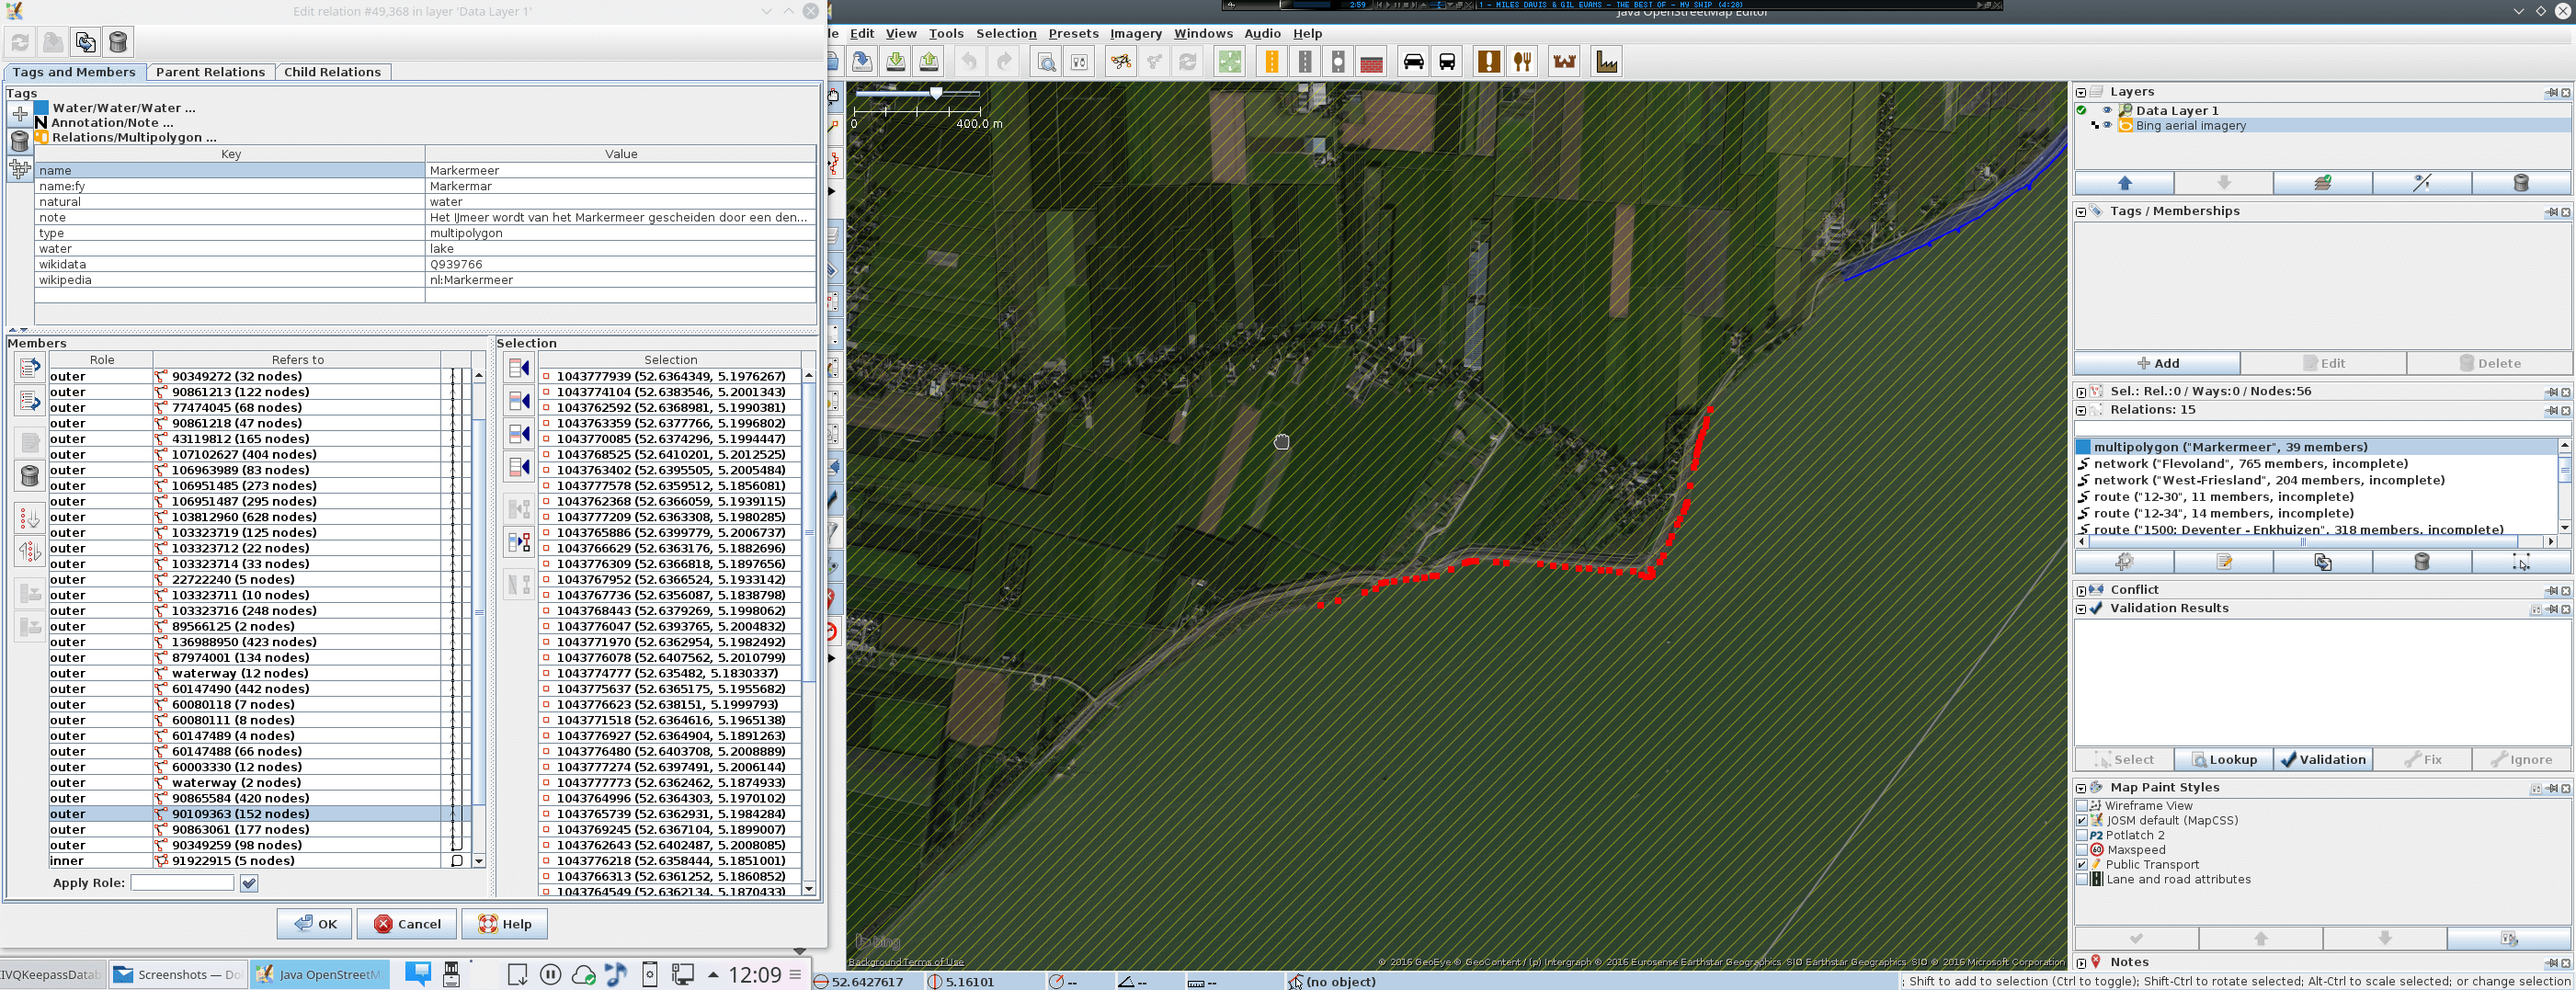
Task: Click the Validation button
Action: tap(2322, 759)
